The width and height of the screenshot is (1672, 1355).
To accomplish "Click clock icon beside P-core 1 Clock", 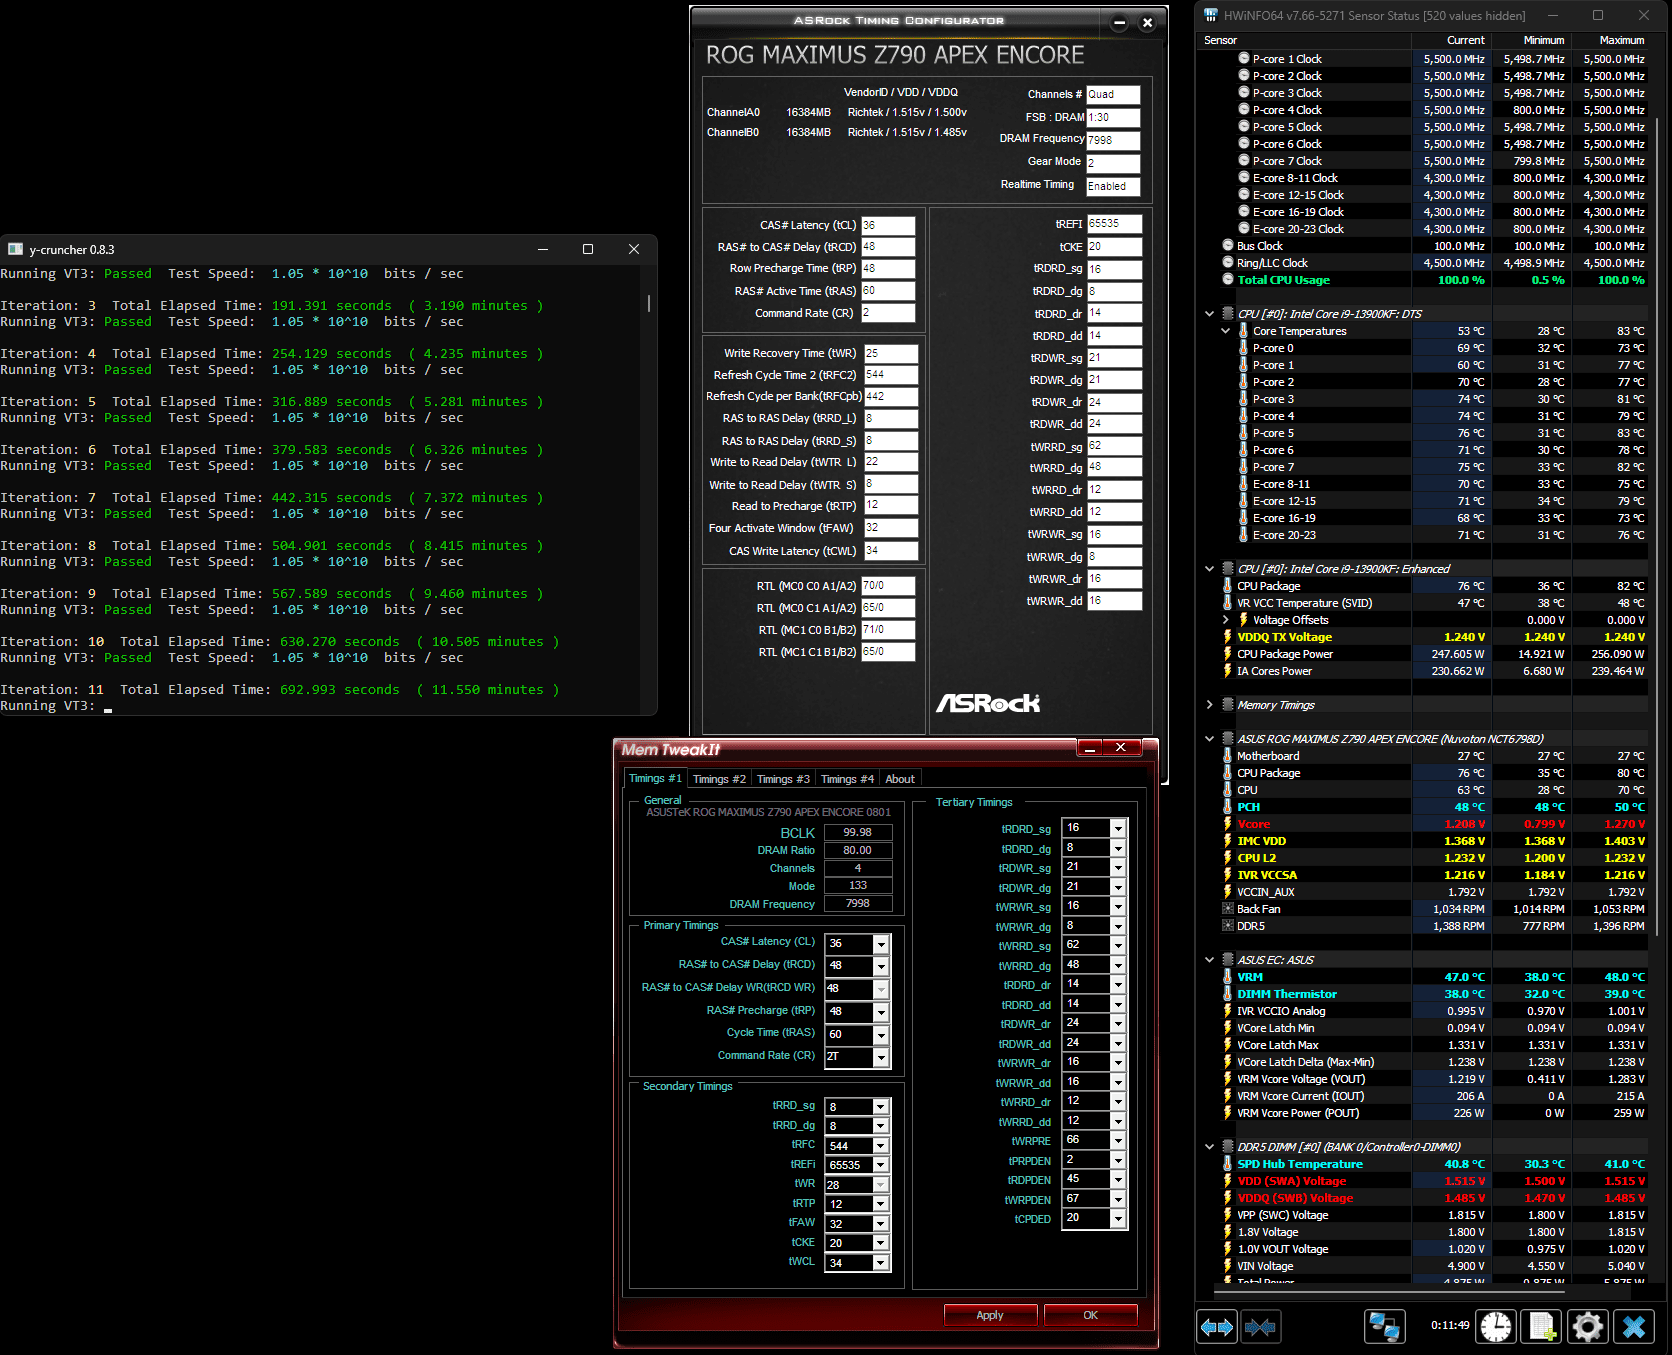I will pos(1244,58).
